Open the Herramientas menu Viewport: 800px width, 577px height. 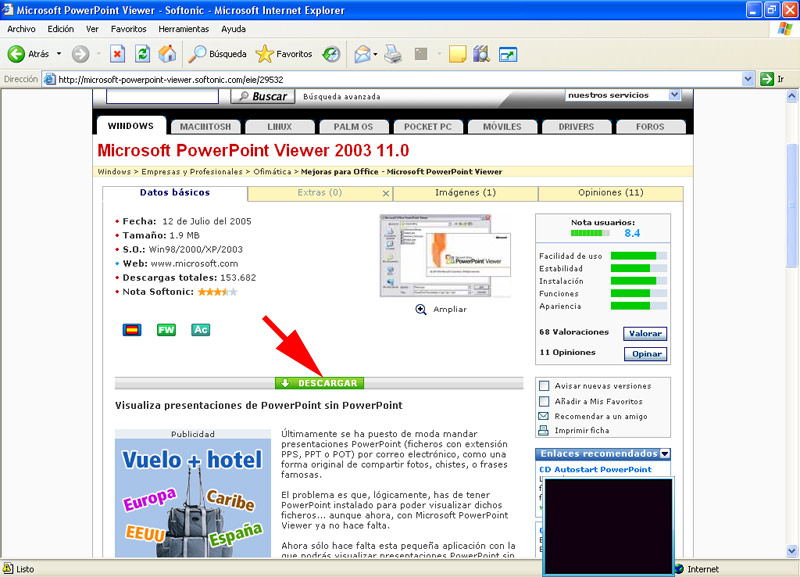[184, 29]
